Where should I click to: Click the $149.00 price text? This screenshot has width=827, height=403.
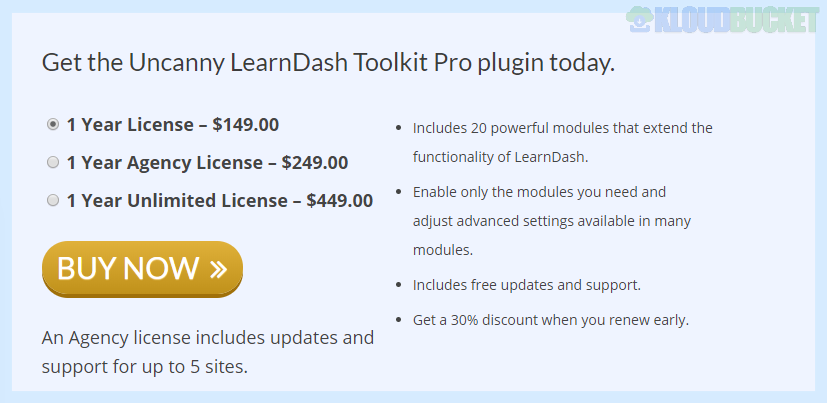click(246, 125)
